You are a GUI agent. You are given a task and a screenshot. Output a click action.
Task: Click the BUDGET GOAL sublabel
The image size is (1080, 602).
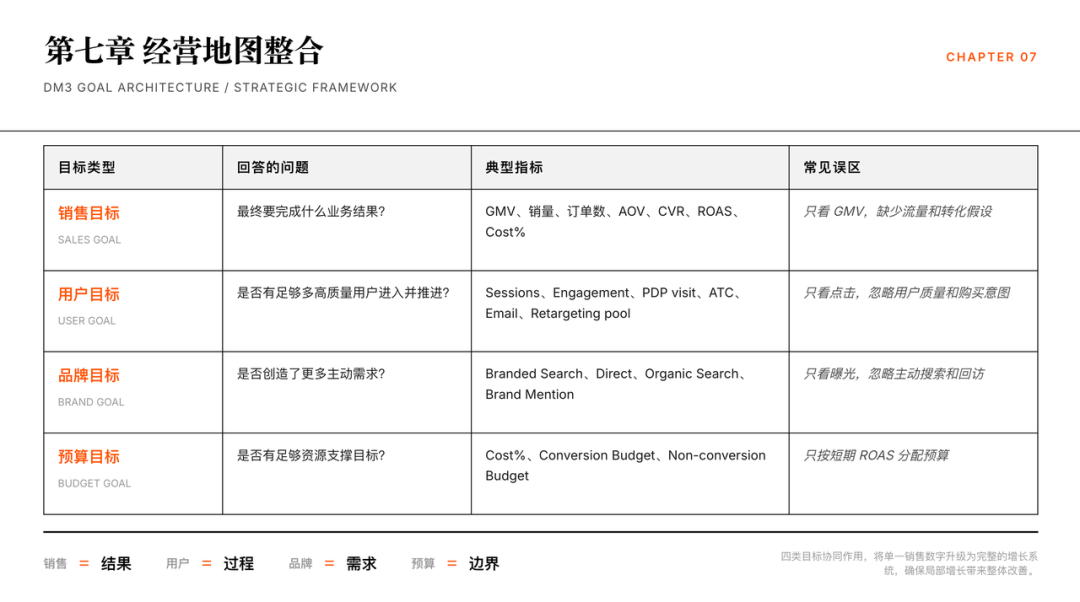[x=94, y=484]
